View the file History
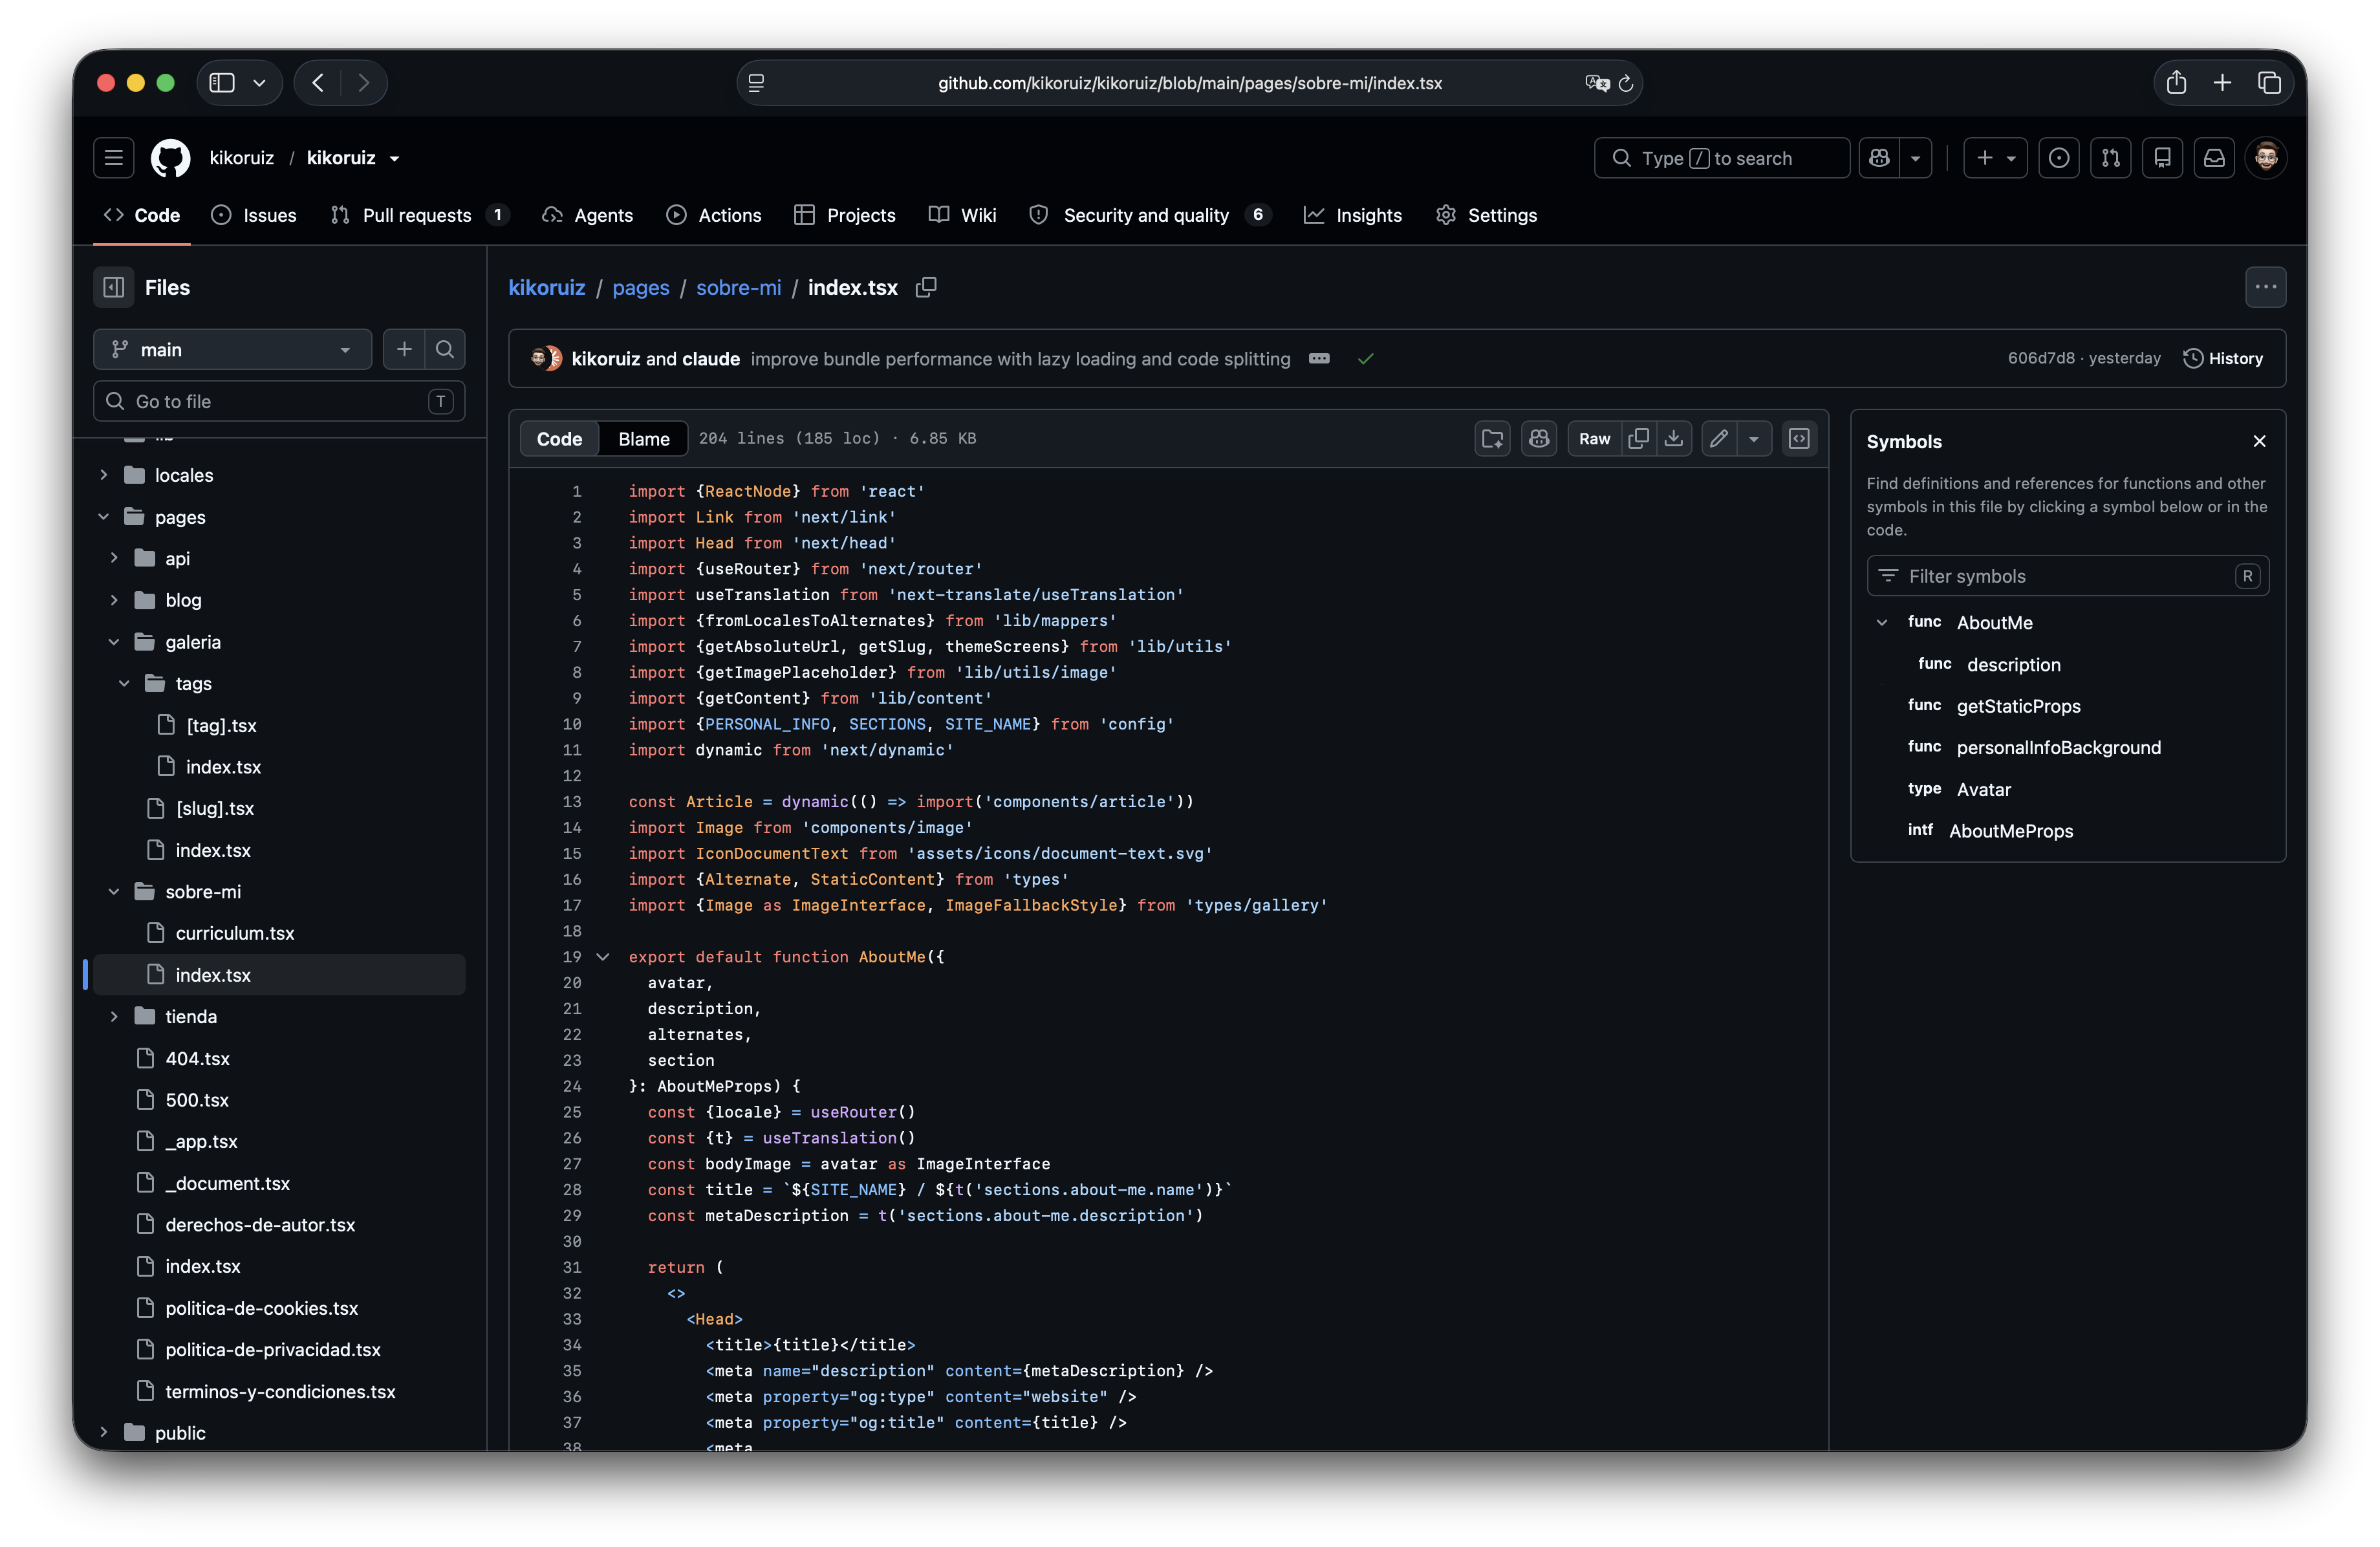Image resolution: width=2380 pixels, height=1547 pixels. pyautogui.click(x=2223, y=358)
